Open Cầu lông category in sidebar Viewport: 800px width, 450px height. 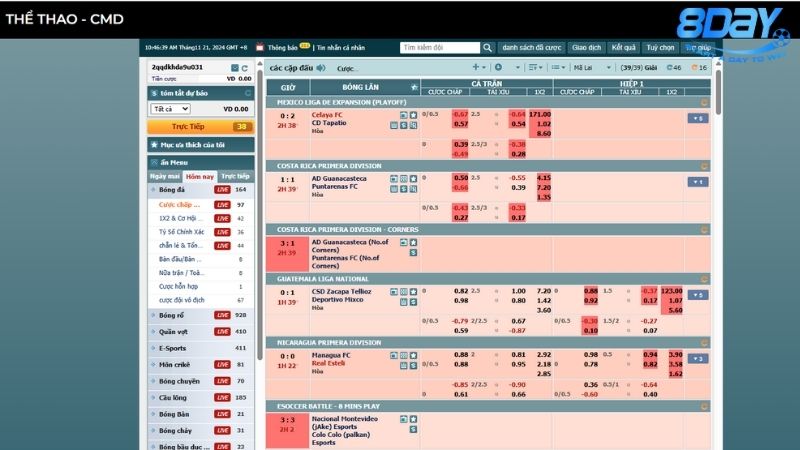[201, 397]
